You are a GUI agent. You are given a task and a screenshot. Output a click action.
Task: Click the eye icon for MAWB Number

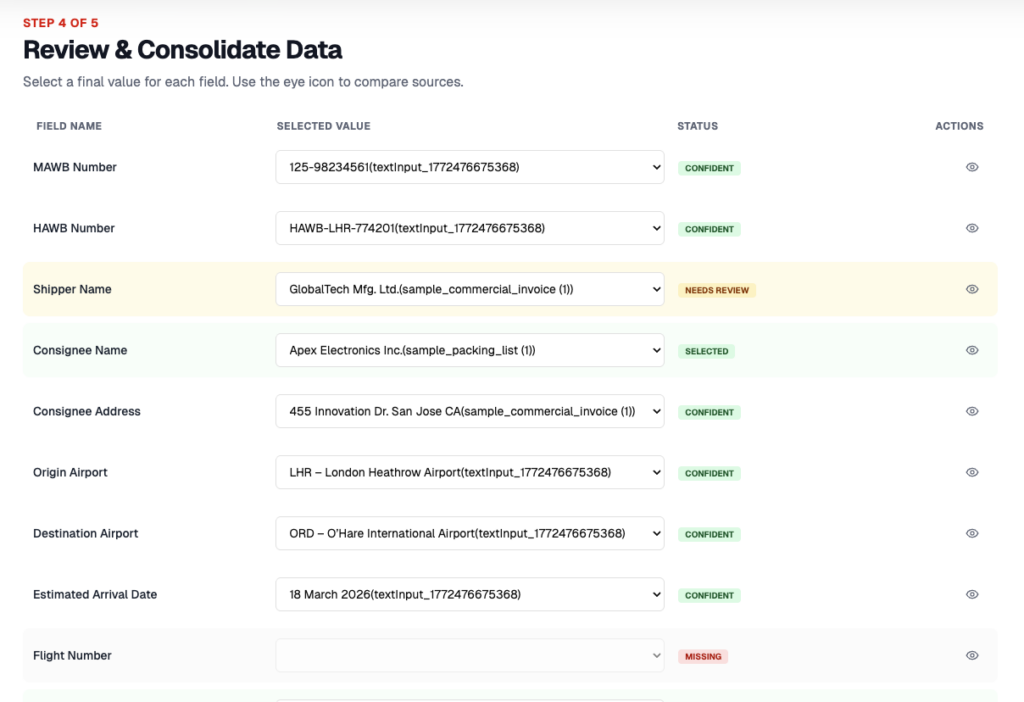[x=971, y=167]
